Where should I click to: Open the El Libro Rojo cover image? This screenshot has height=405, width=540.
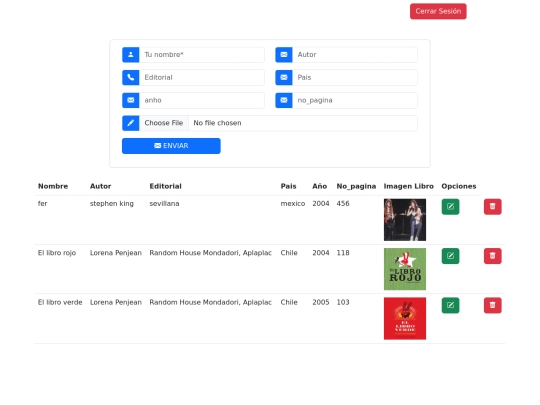tap(405, 269)
